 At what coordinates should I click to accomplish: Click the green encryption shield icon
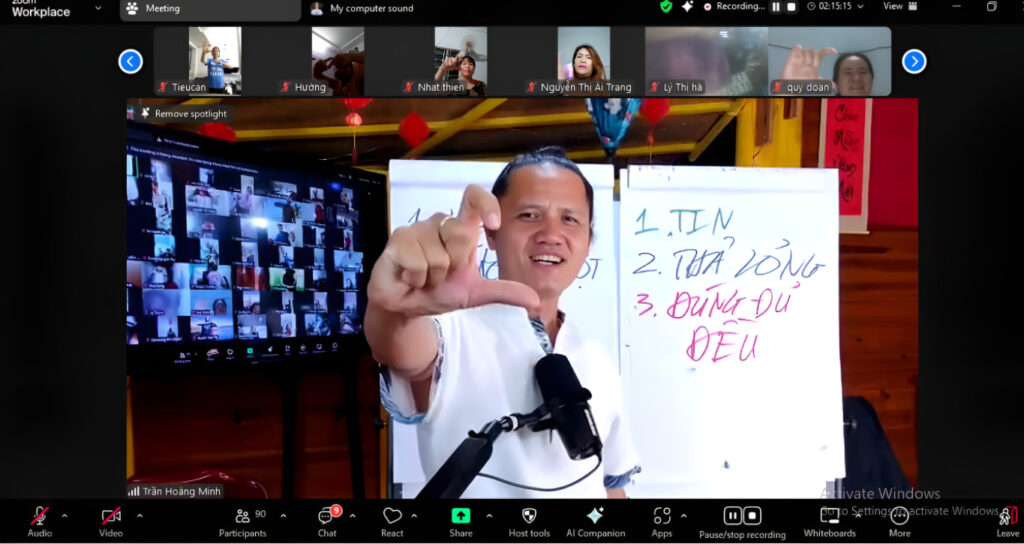pos(666,7)
